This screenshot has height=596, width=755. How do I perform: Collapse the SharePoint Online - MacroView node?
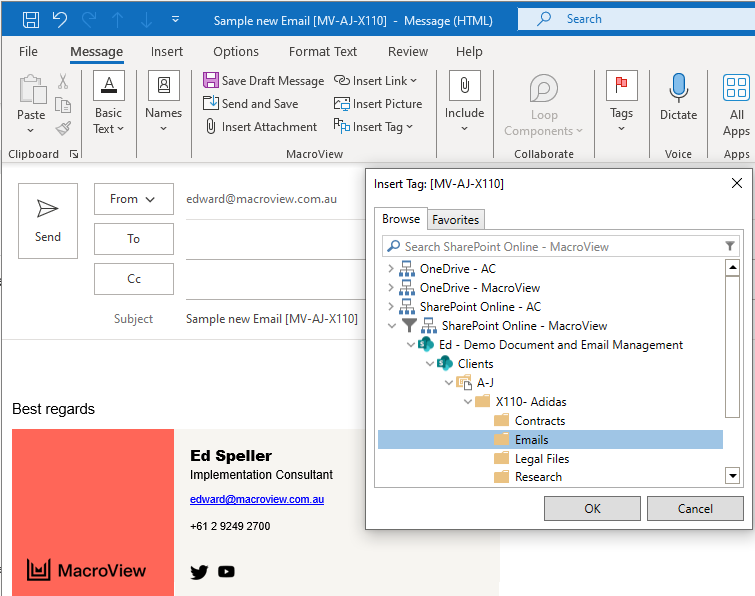392,326
